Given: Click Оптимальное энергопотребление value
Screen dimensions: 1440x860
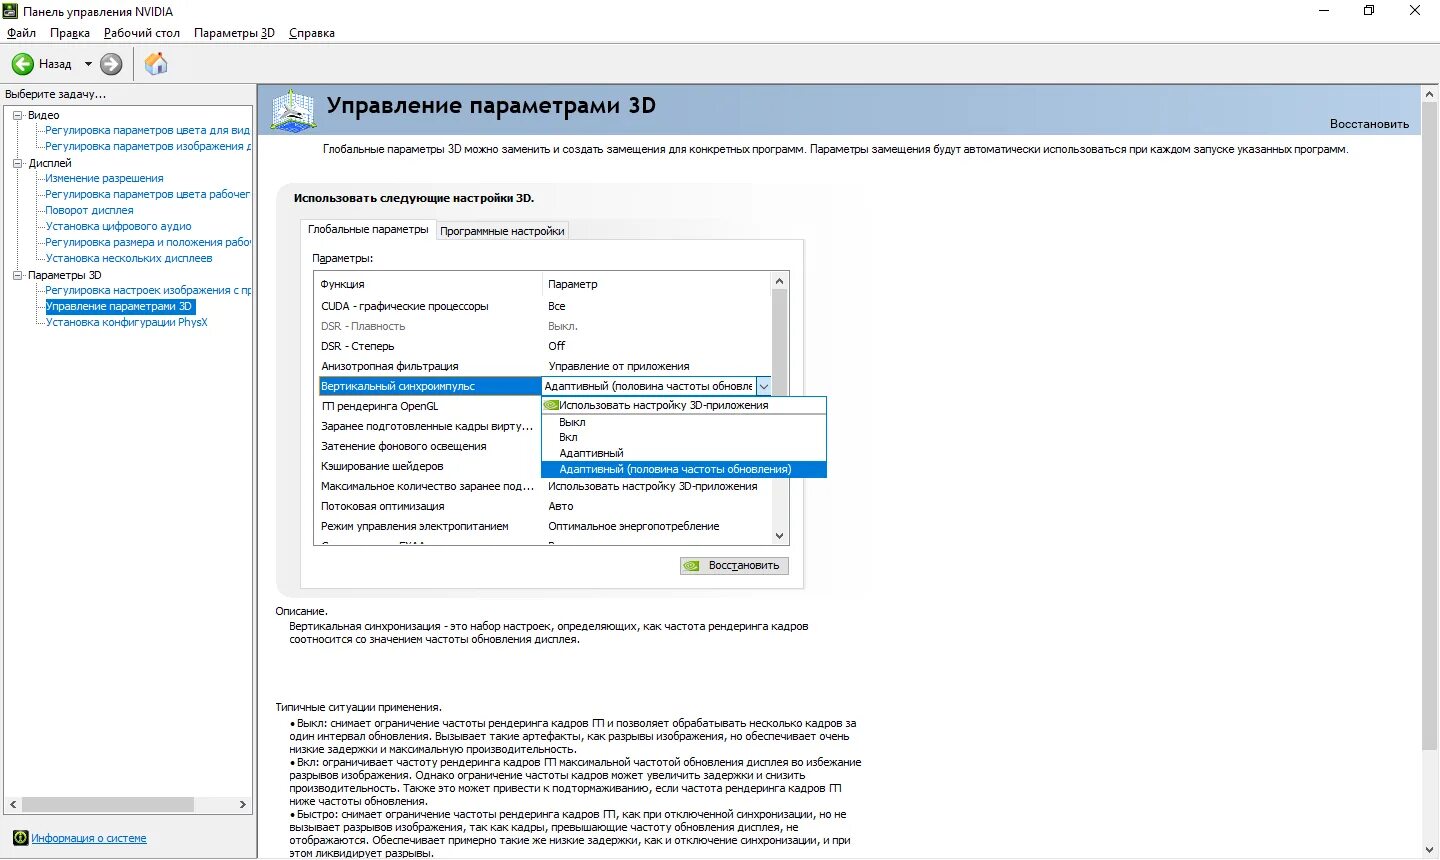Looking at the screenshot, I should [x=634, y=526].
